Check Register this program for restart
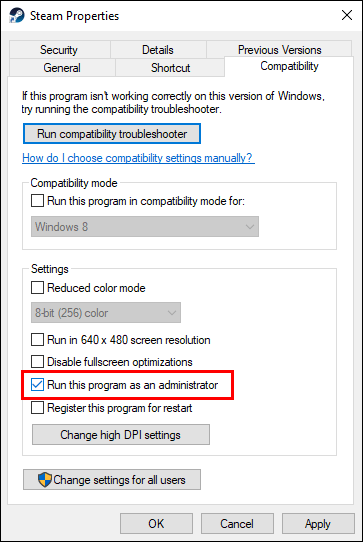 [37, 408]
